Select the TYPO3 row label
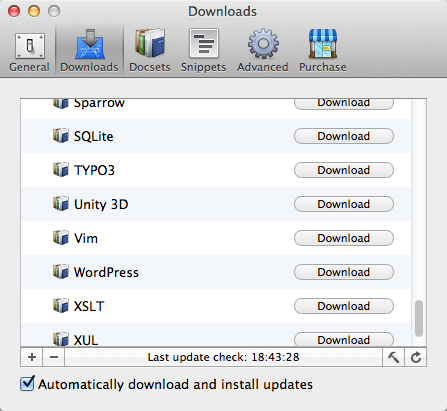 (x=94, y=170)
